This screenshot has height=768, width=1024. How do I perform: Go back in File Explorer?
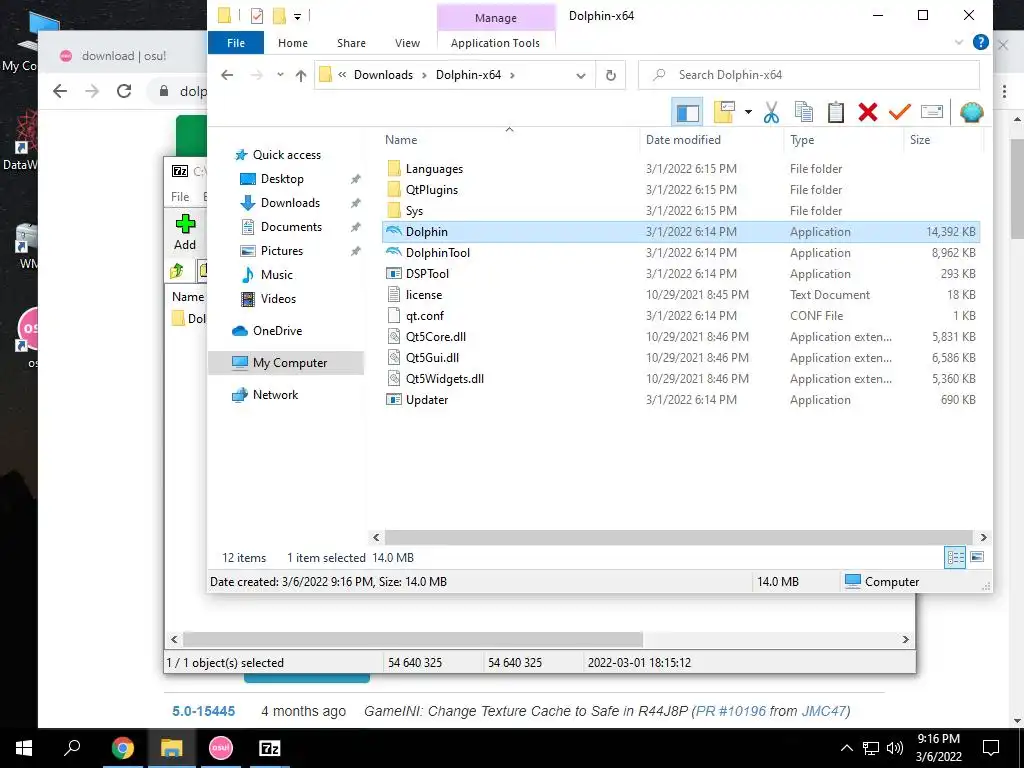(227, 75)
